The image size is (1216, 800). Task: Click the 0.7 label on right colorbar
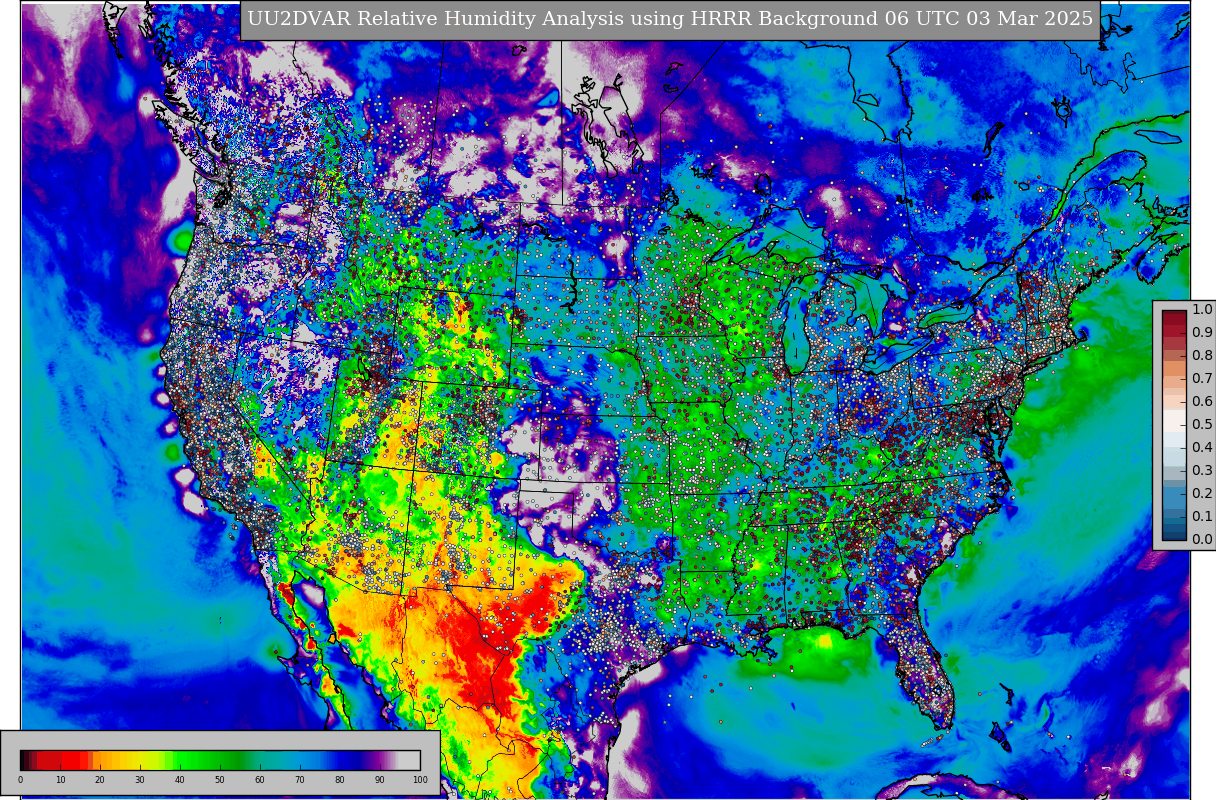(1202, 378)
